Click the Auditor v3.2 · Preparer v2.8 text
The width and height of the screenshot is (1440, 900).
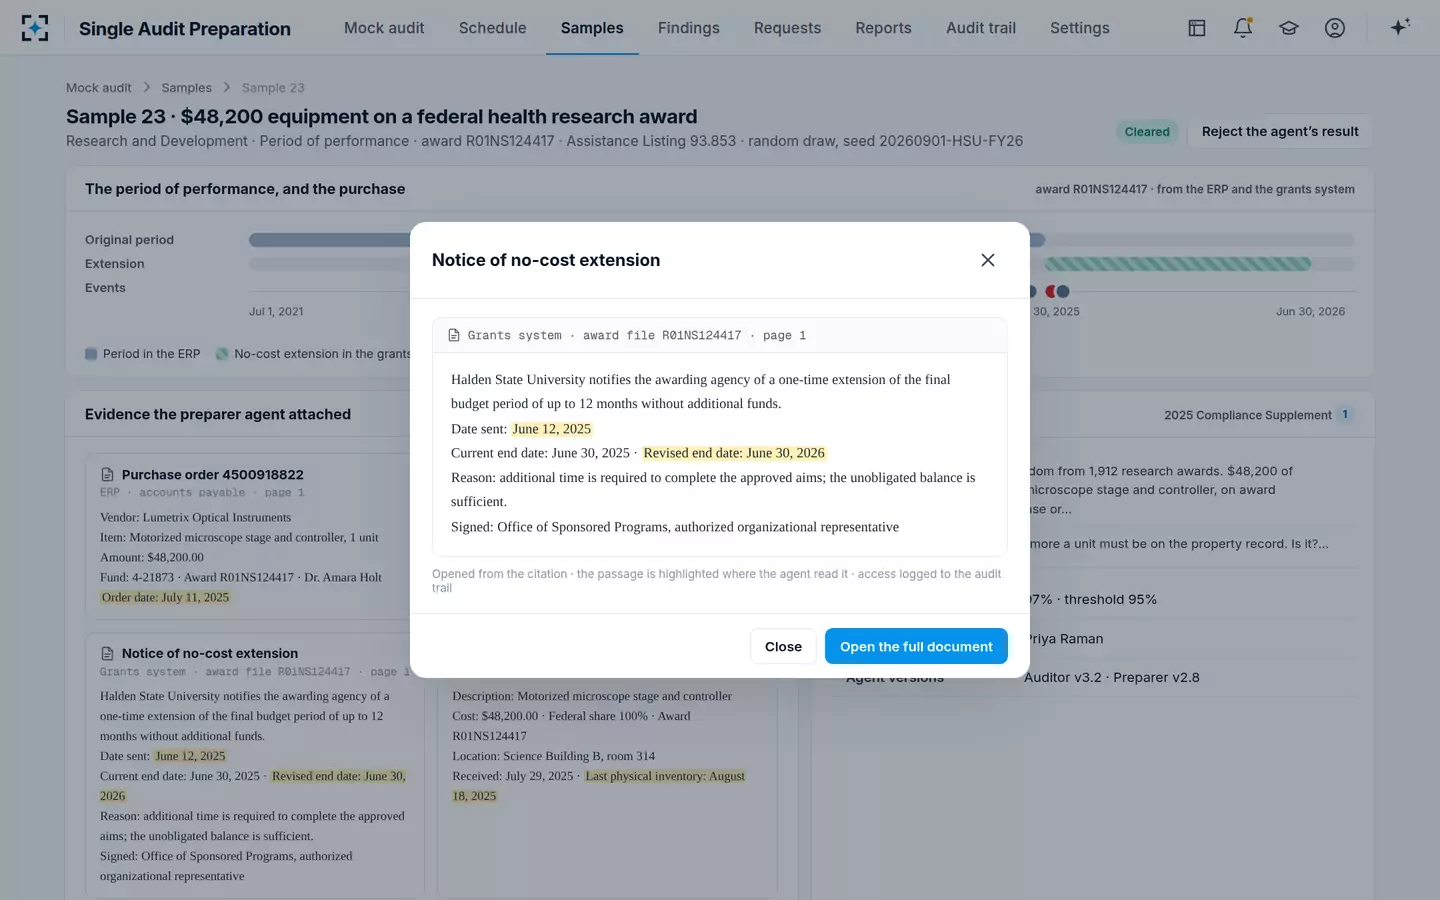click(x=1112, y=677)
